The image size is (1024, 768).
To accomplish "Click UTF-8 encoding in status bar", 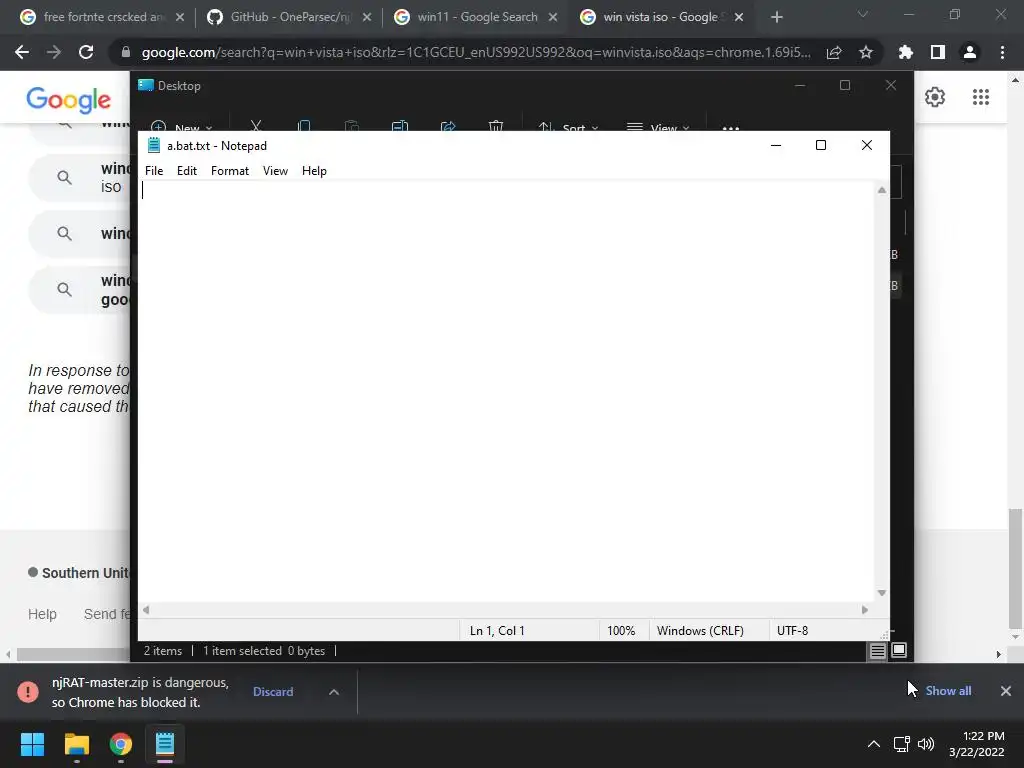I will 792,631.
